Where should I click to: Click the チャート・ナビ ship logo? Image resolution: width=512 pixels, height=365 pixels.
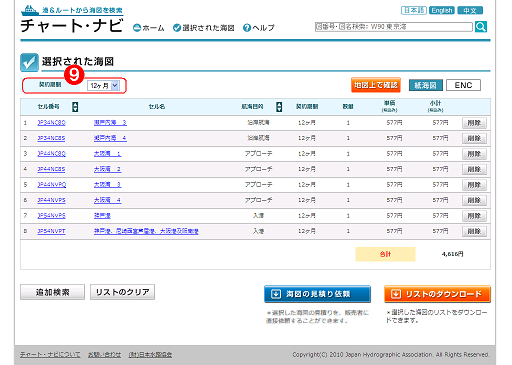(x=72, y=19)
